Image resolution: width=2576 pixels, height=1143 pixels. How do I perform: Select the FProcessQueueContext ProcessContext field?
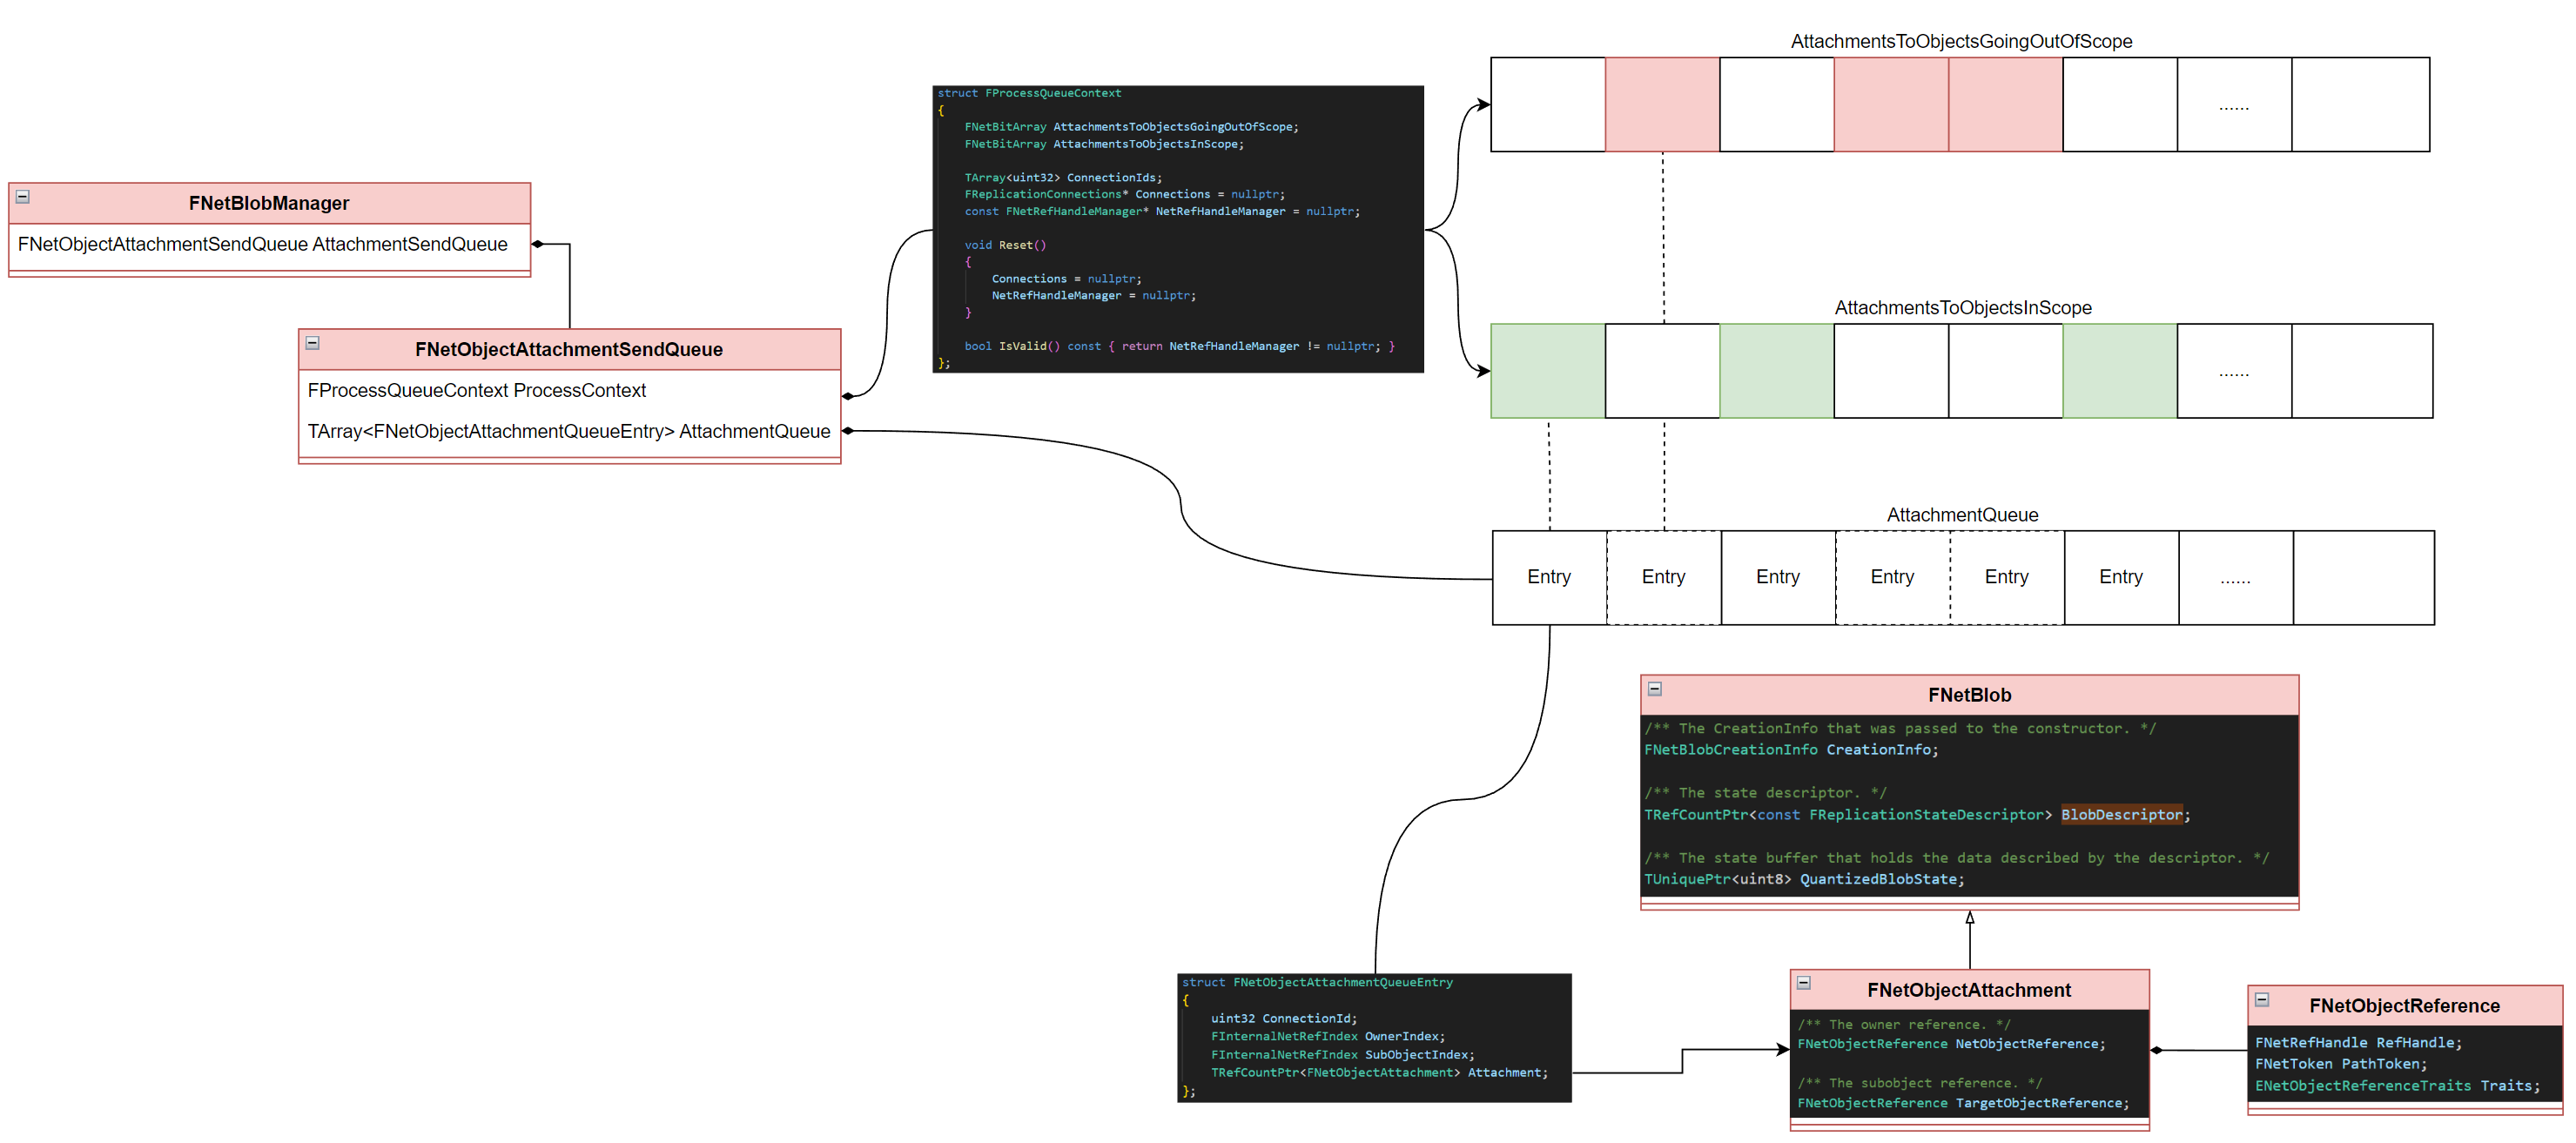(x=476, y=391)
